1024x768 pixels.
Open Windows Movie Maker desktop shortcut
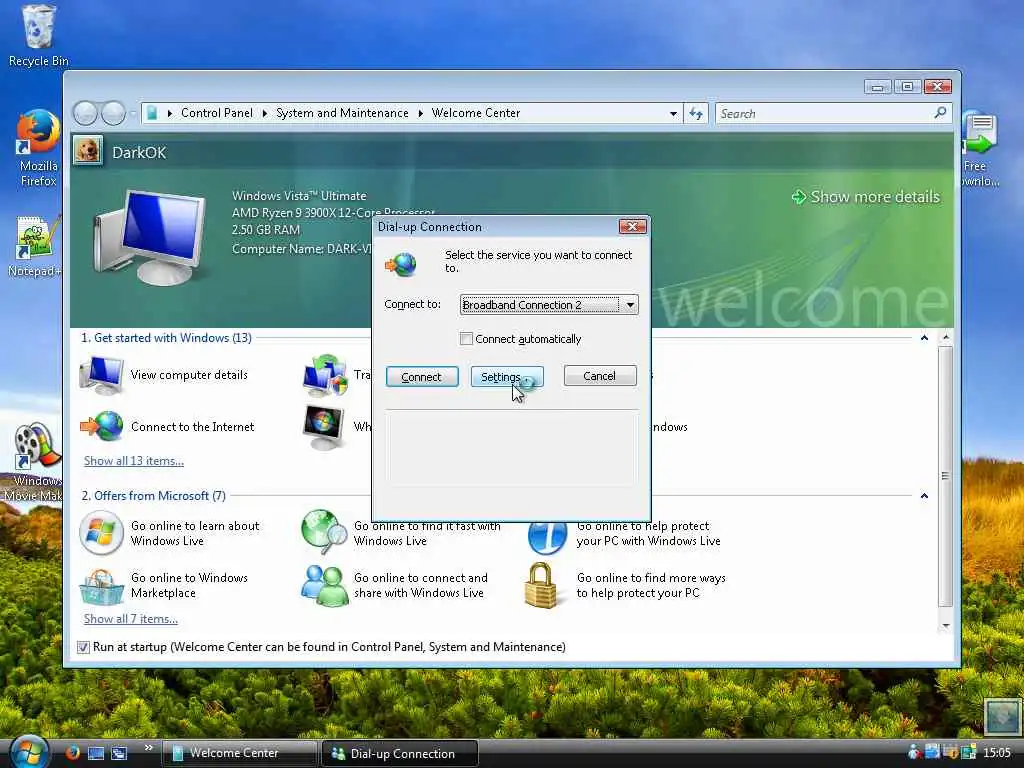pos(34,462)
